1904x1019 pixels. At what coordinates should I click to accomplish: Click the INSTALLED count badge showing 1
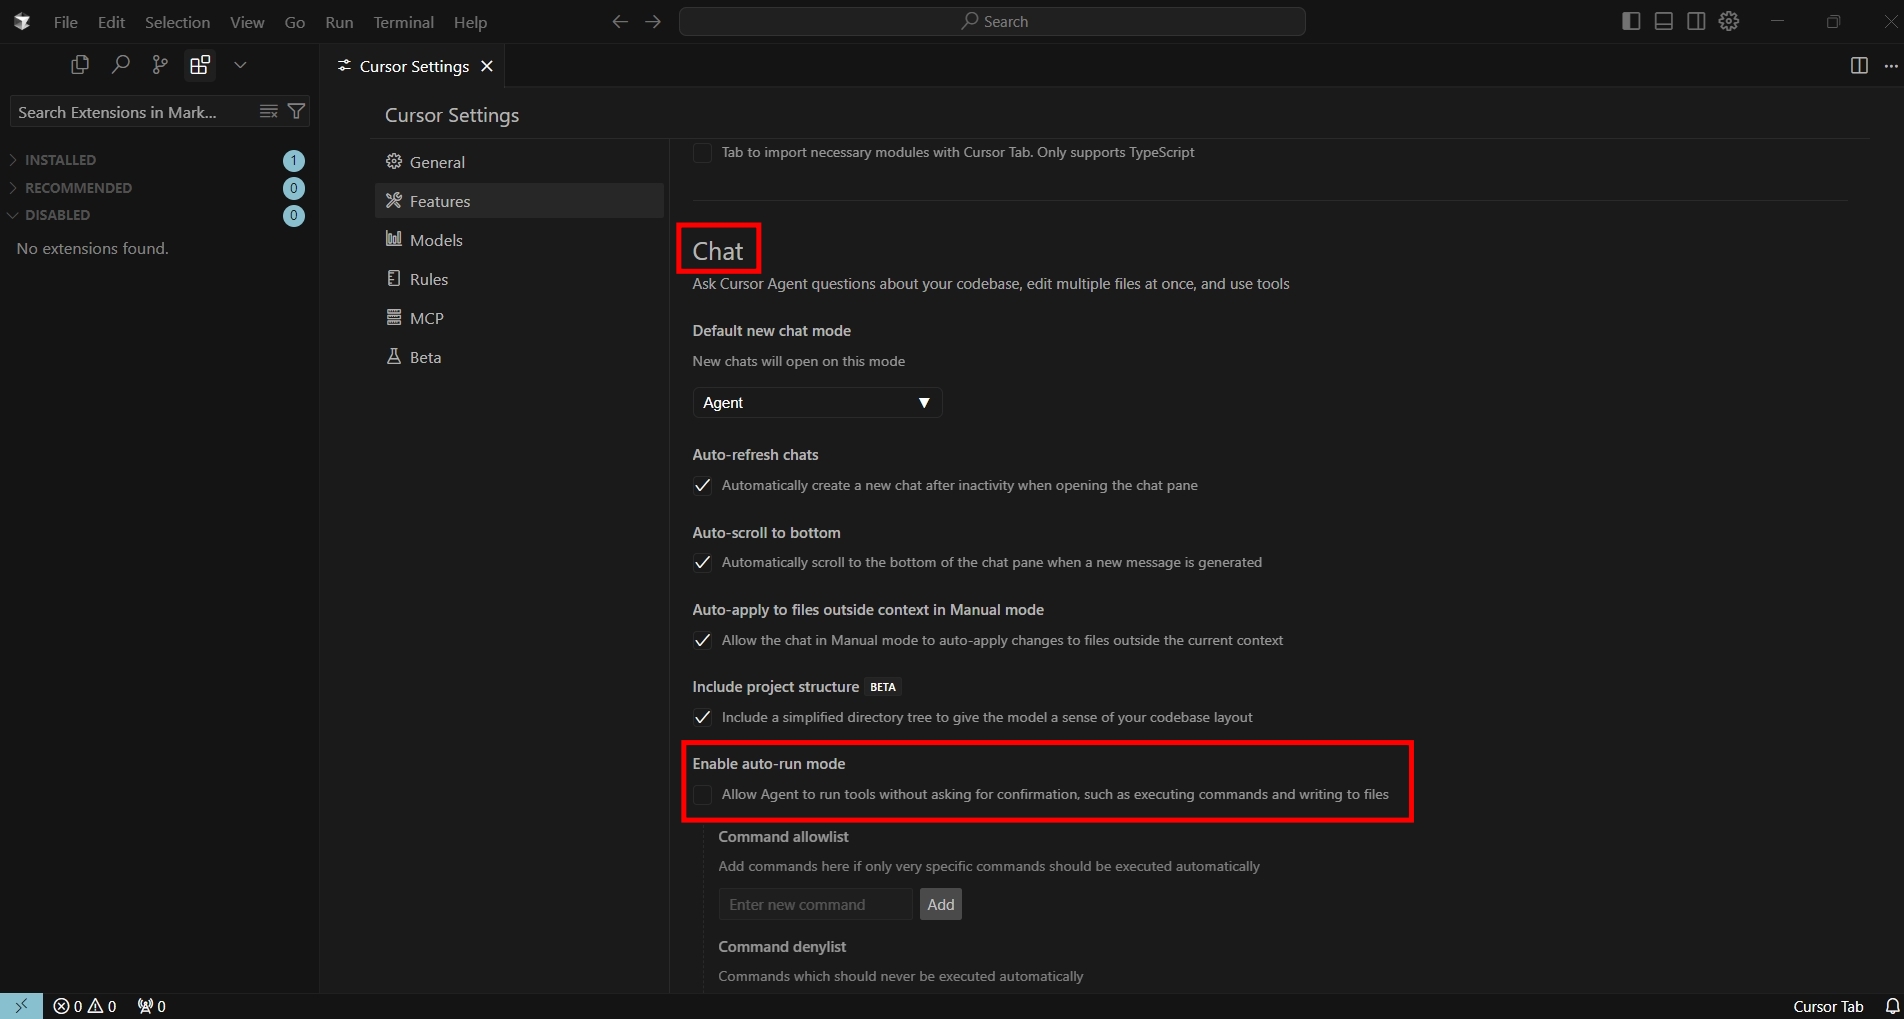[294, 161]
